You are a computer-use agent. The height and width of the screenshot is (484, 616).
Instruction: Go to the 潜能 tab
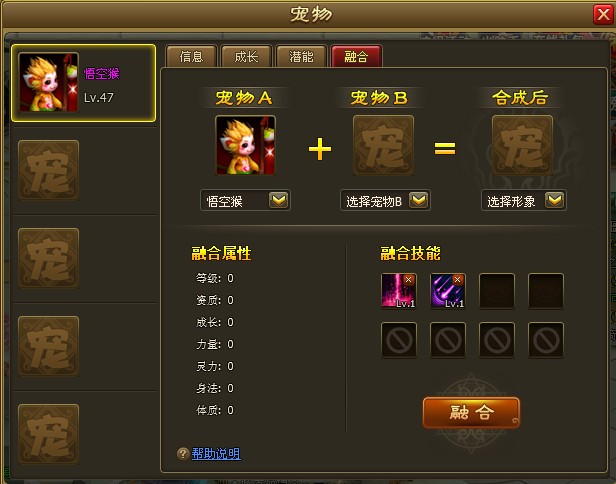301,57
